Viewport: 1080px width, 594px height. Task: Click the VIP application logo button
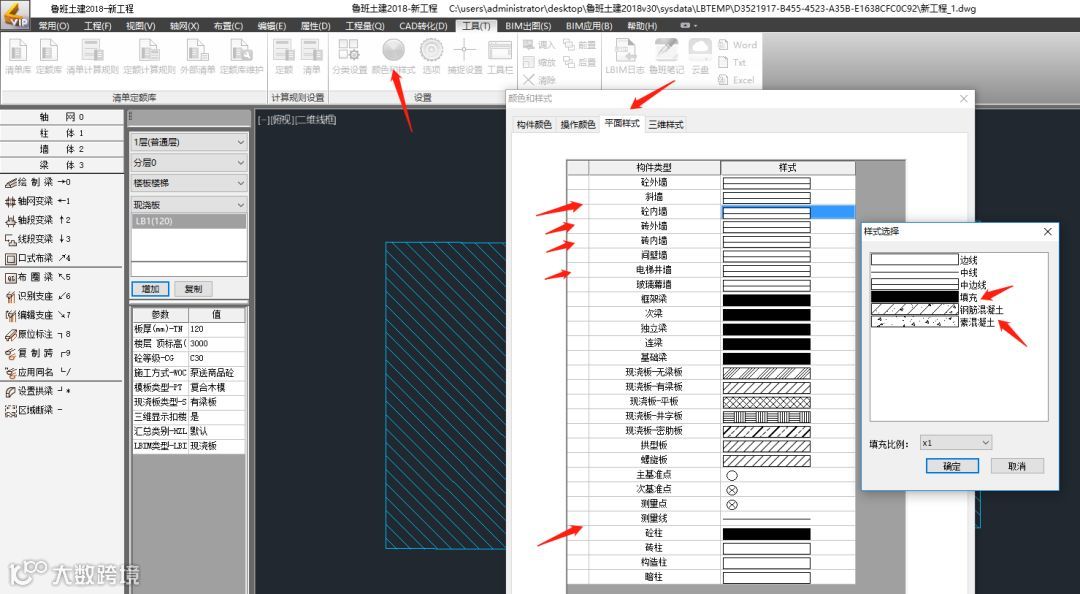pos(15,15)
